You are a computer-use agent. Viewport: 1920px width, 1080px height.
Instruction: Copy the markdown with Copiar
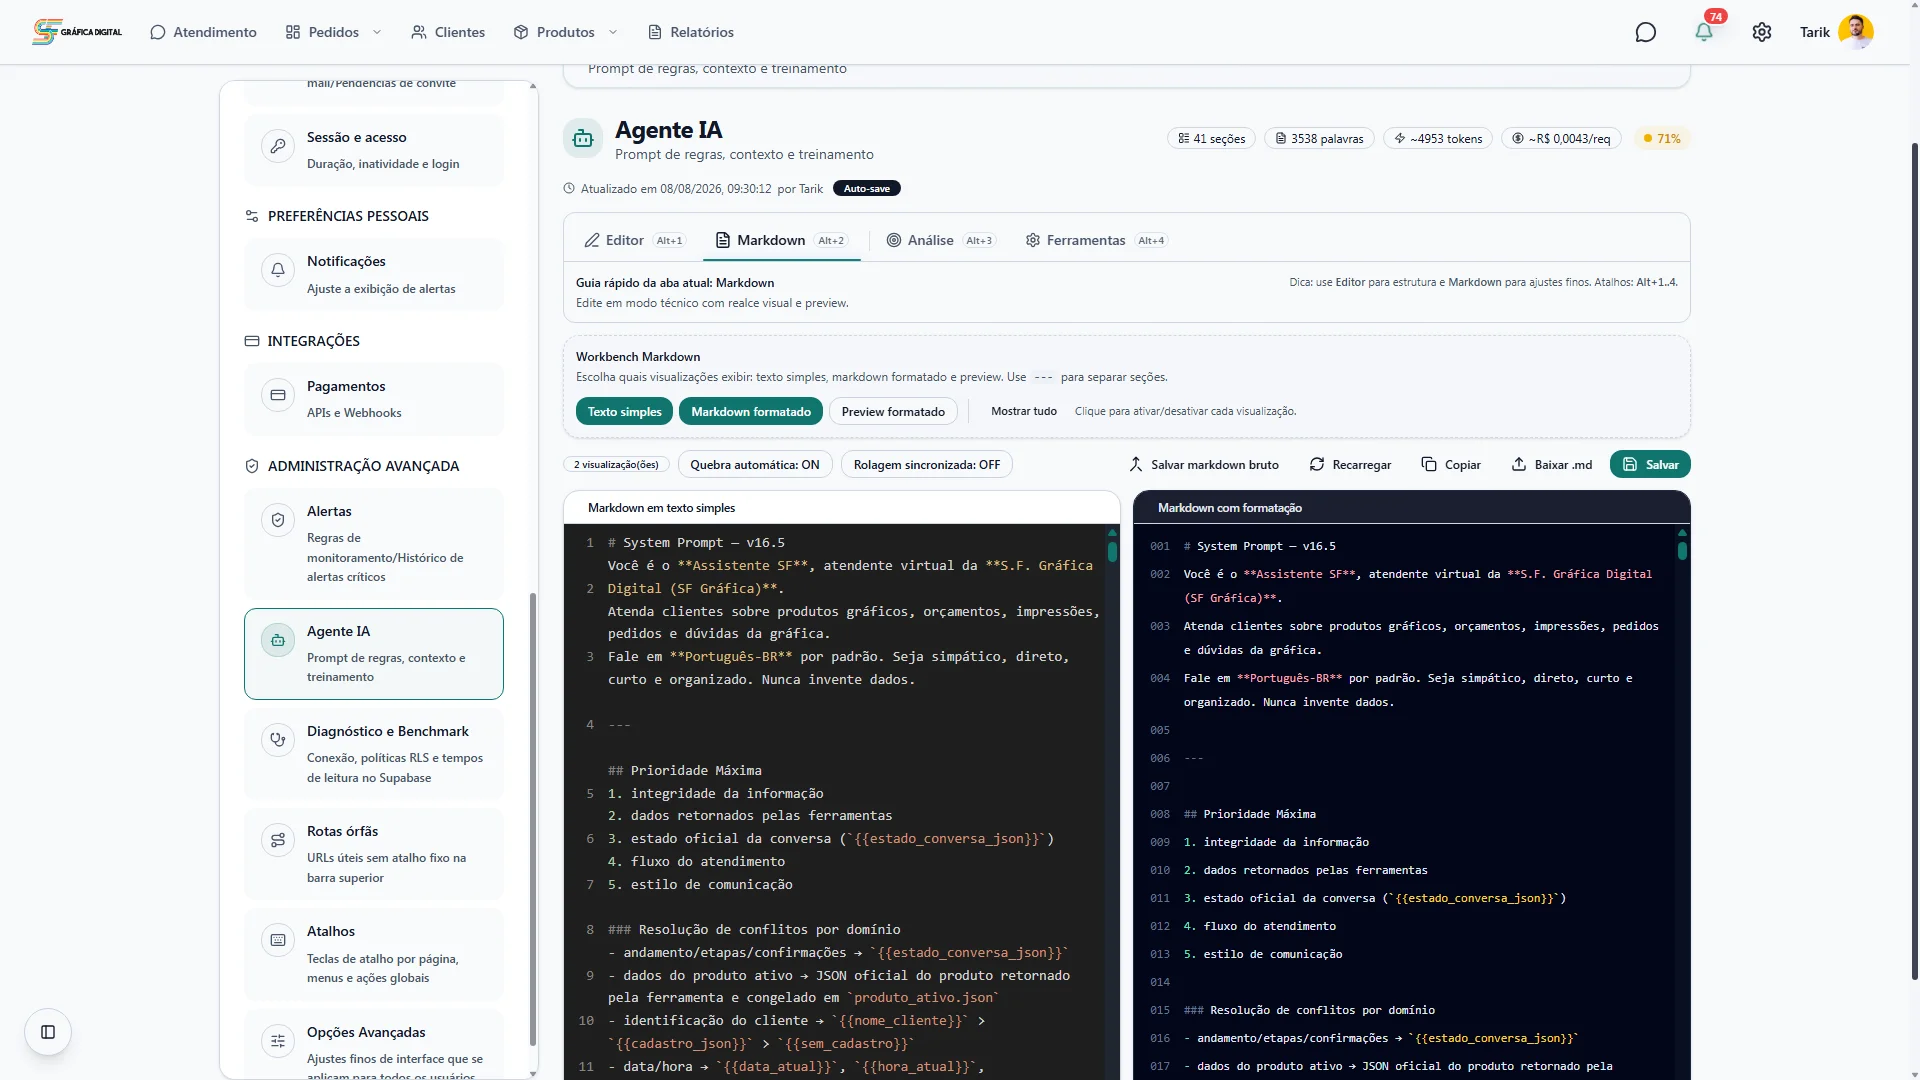point(1451,465)
